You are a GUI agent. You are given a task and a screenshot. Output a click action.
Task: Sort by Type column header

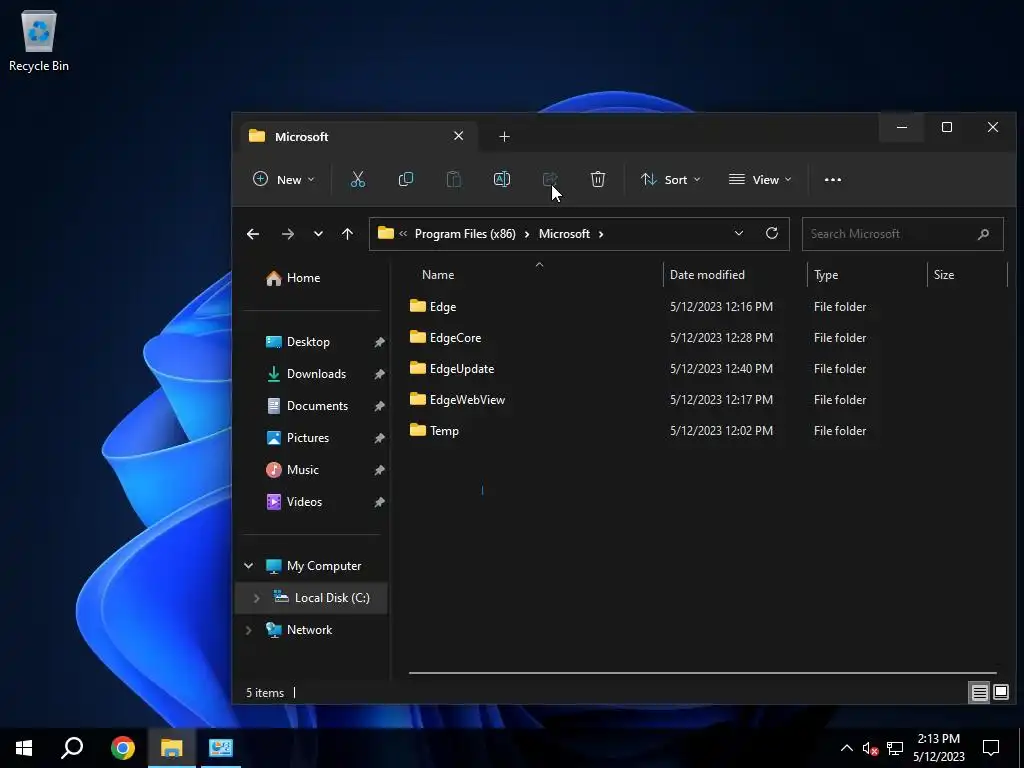[867, 275]
